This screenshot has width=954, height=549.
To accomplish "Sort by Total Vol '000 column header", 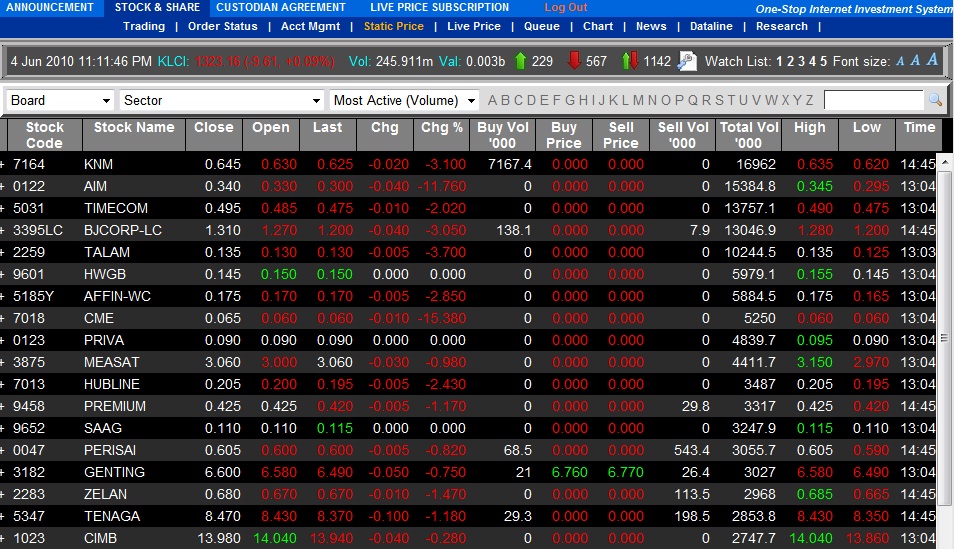I will click(749, 135).
